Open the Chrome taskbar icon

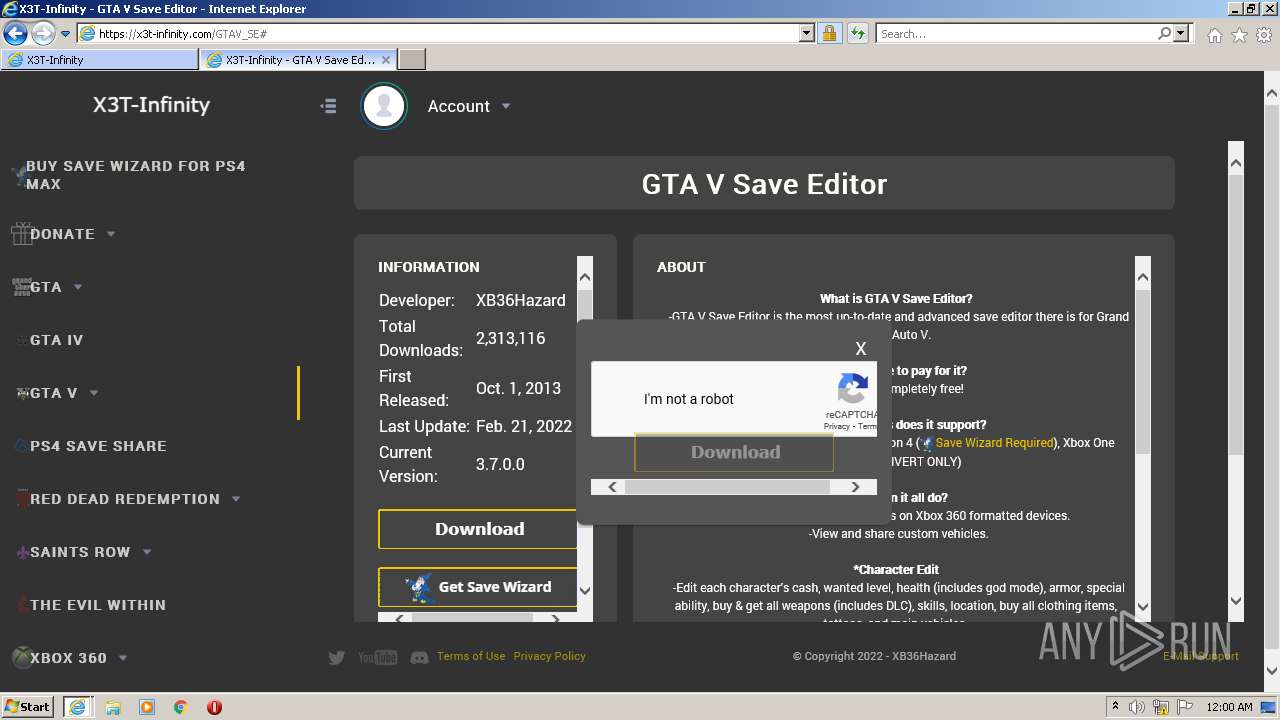pos(180,707)
